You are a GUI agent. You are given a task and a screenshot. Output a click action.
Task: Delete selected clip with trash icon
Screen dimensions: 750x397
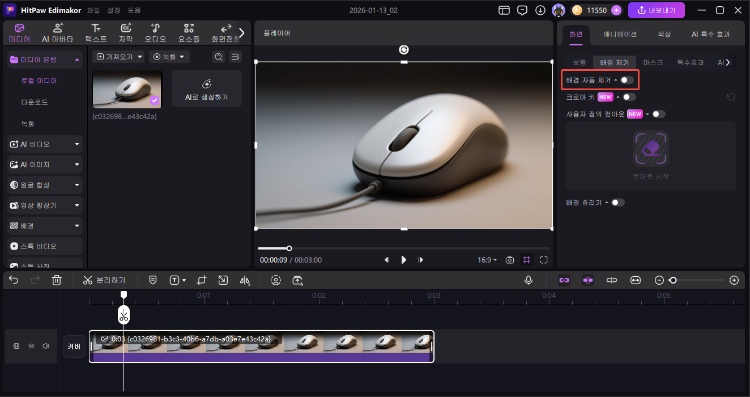pyautogui.click(x=56, y=280)
